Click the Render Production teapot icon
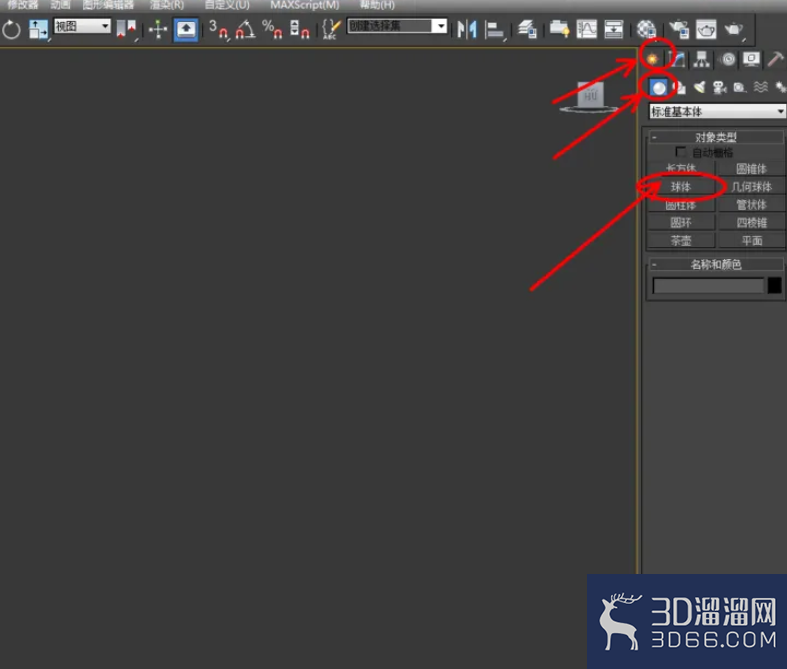Image resolution: width=787 pixels, height=669 pixels. [x=734, y=30]
